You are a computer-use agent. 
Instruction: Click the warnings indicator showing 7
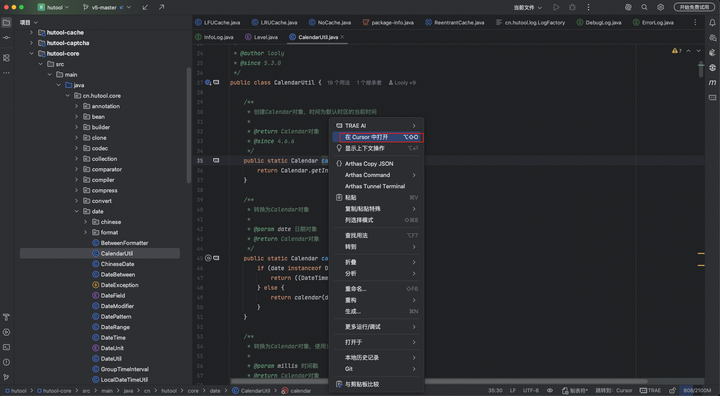coord(677,51)
